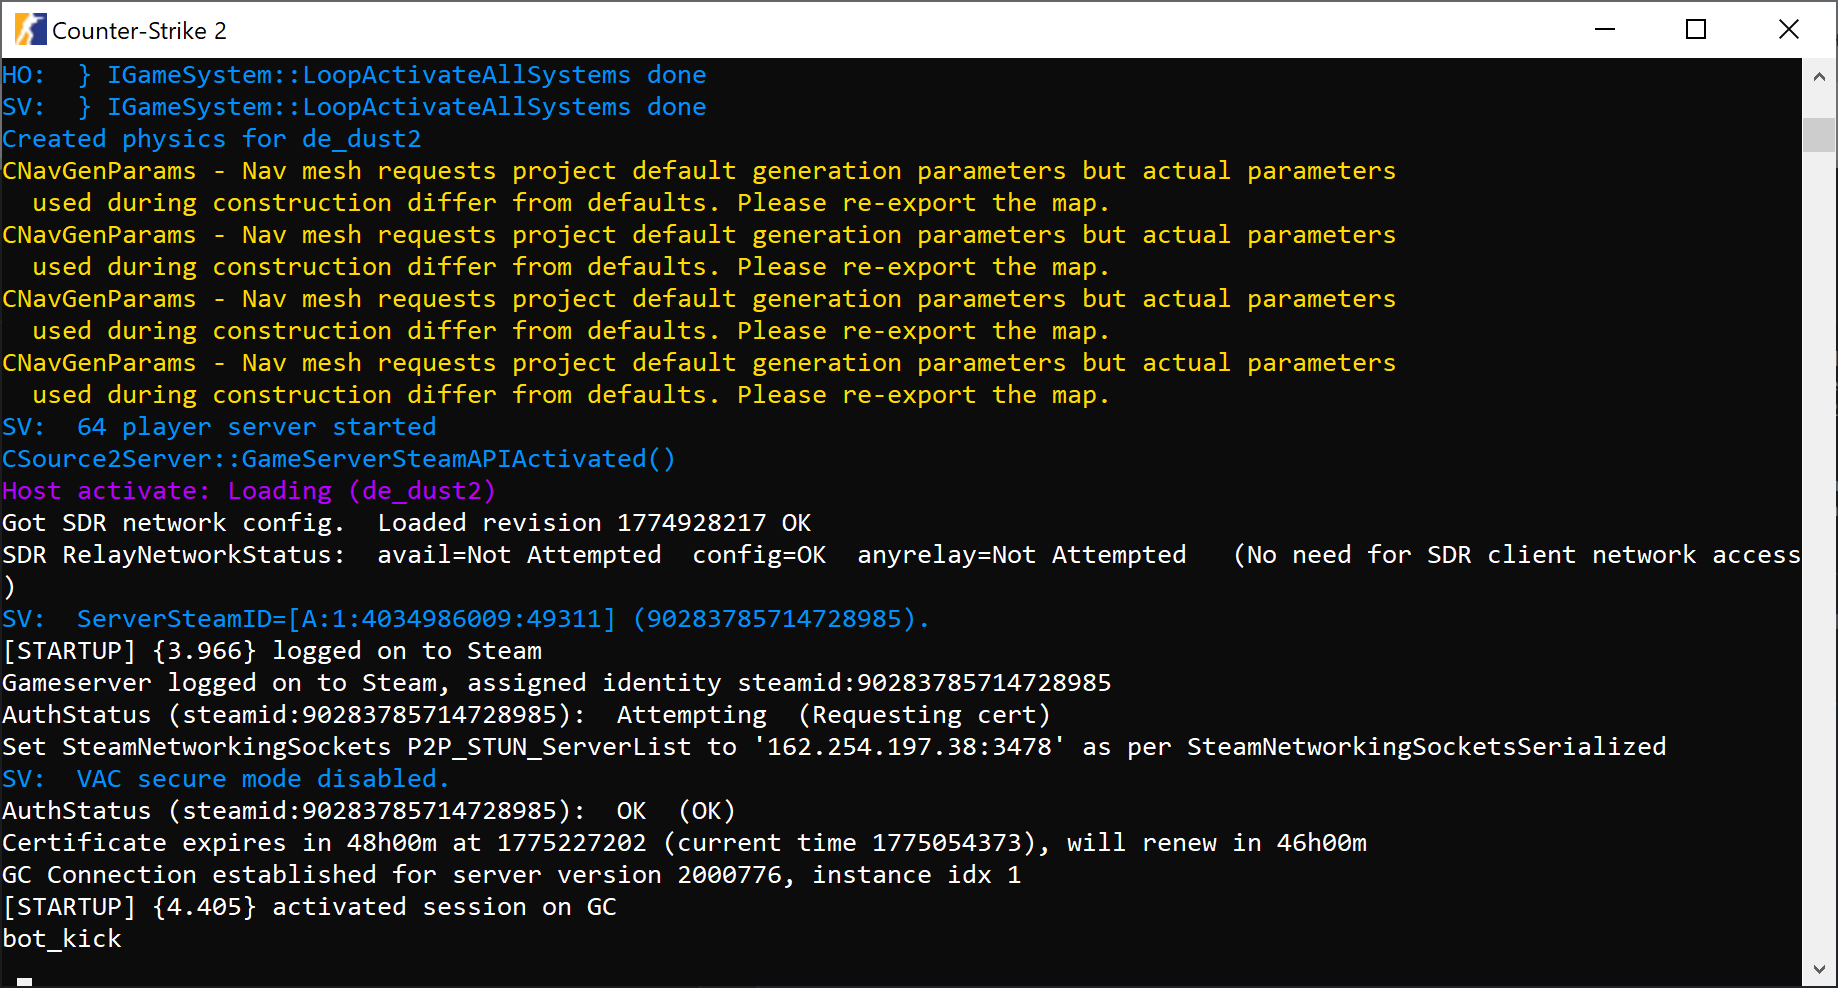Click the vertical scrollbar thumb

pos(1819,135)
